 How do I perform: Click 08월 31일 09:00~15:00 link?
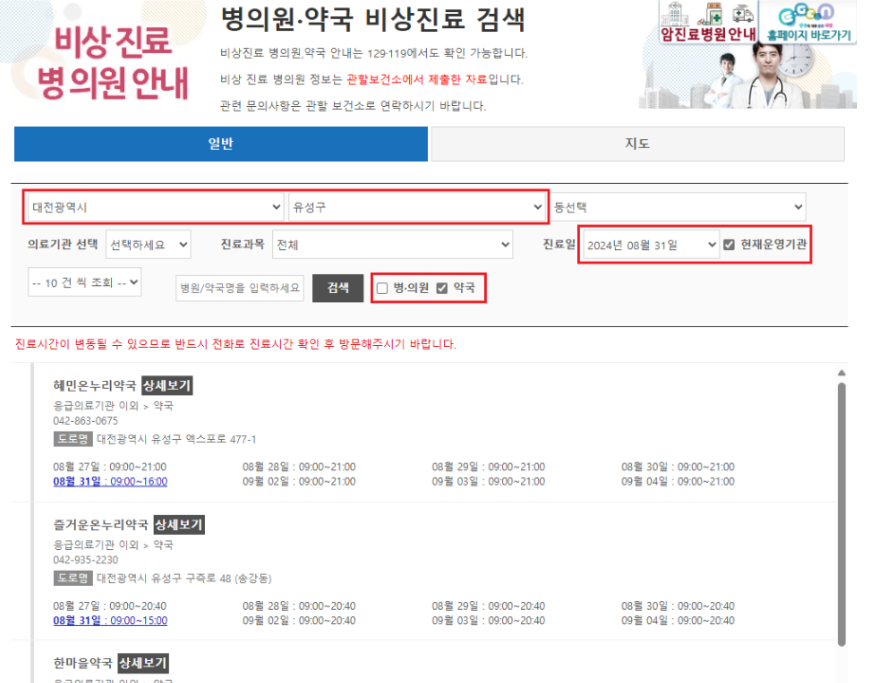click(x=110, y=620)
